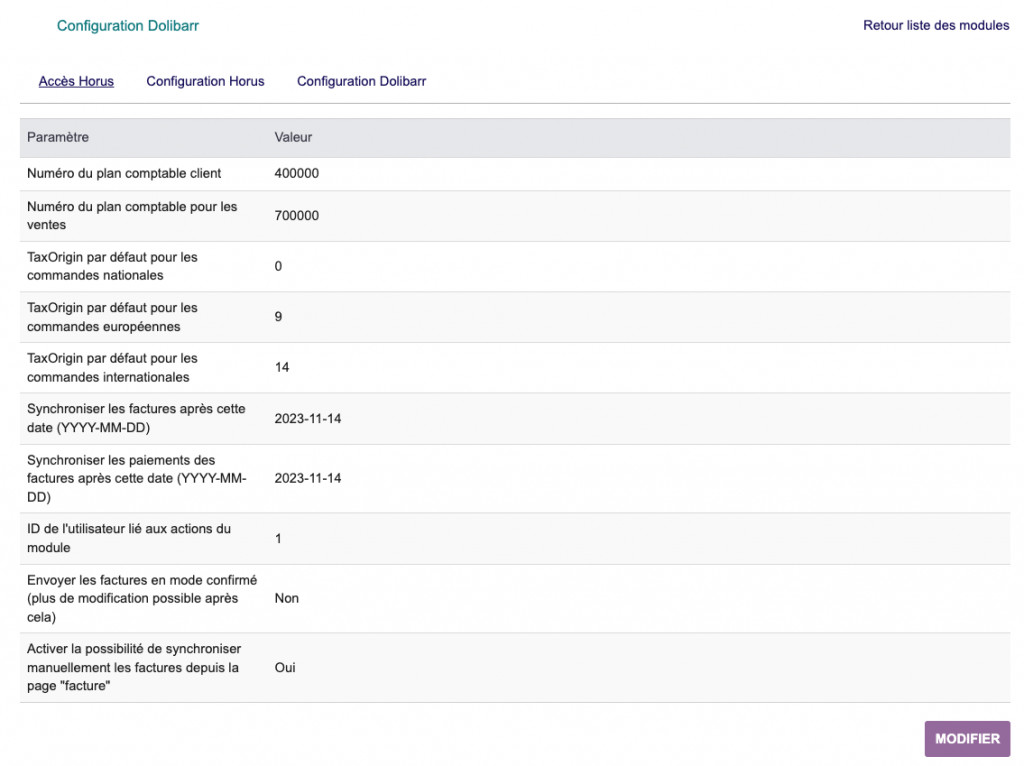
Task: Click the Paramètre column header
Action: click(58, 137)
